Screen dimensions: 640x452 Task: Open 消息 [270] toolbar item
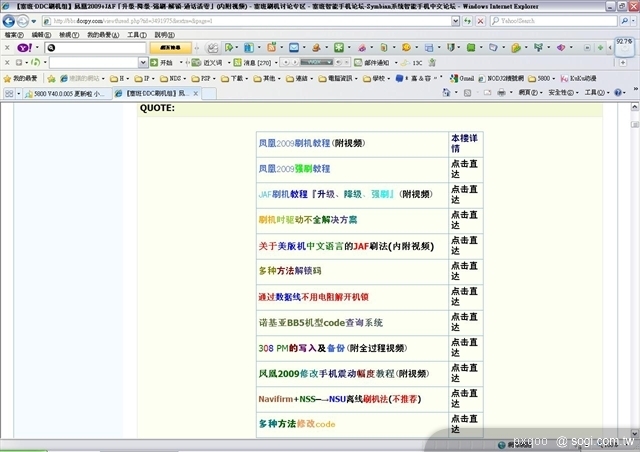(x=252, y=62)
